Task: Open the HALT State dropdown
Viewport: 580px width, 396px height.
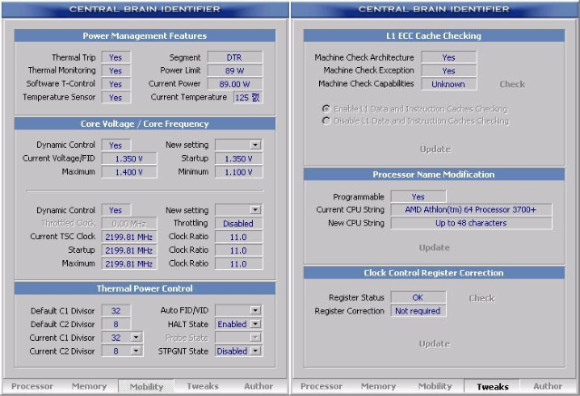Action: tap(255, 324)
